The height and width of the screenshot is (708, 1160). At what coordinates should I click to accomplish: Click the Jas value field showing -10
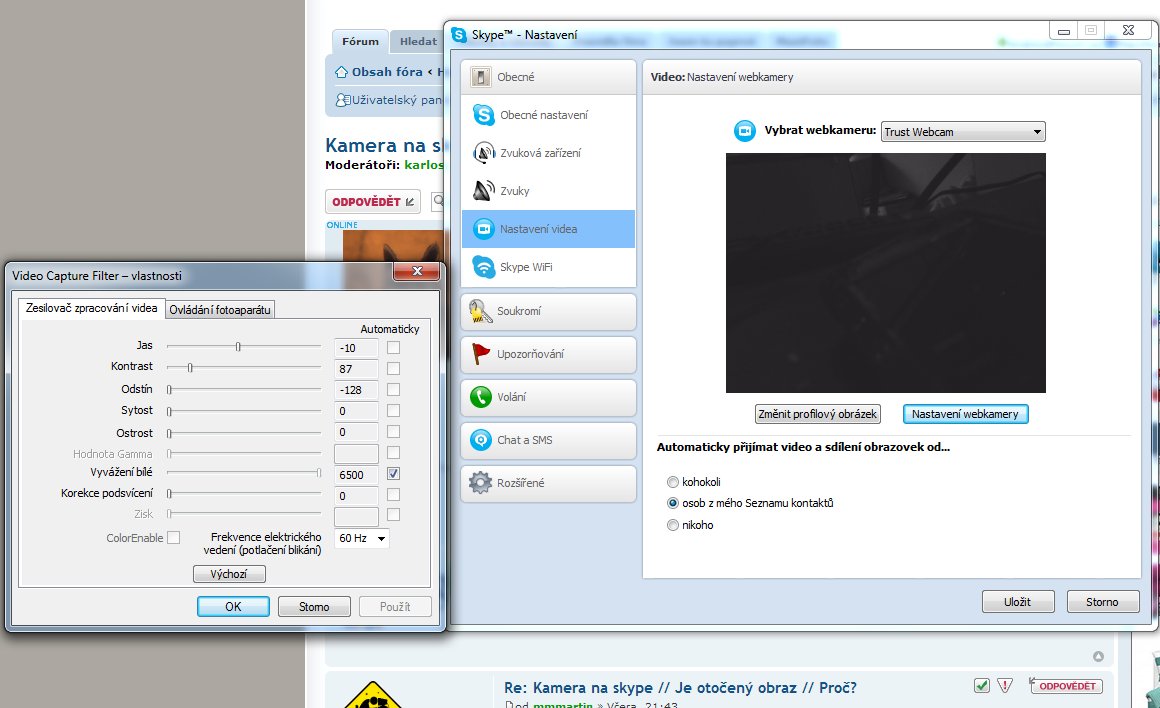pos(357,348)
